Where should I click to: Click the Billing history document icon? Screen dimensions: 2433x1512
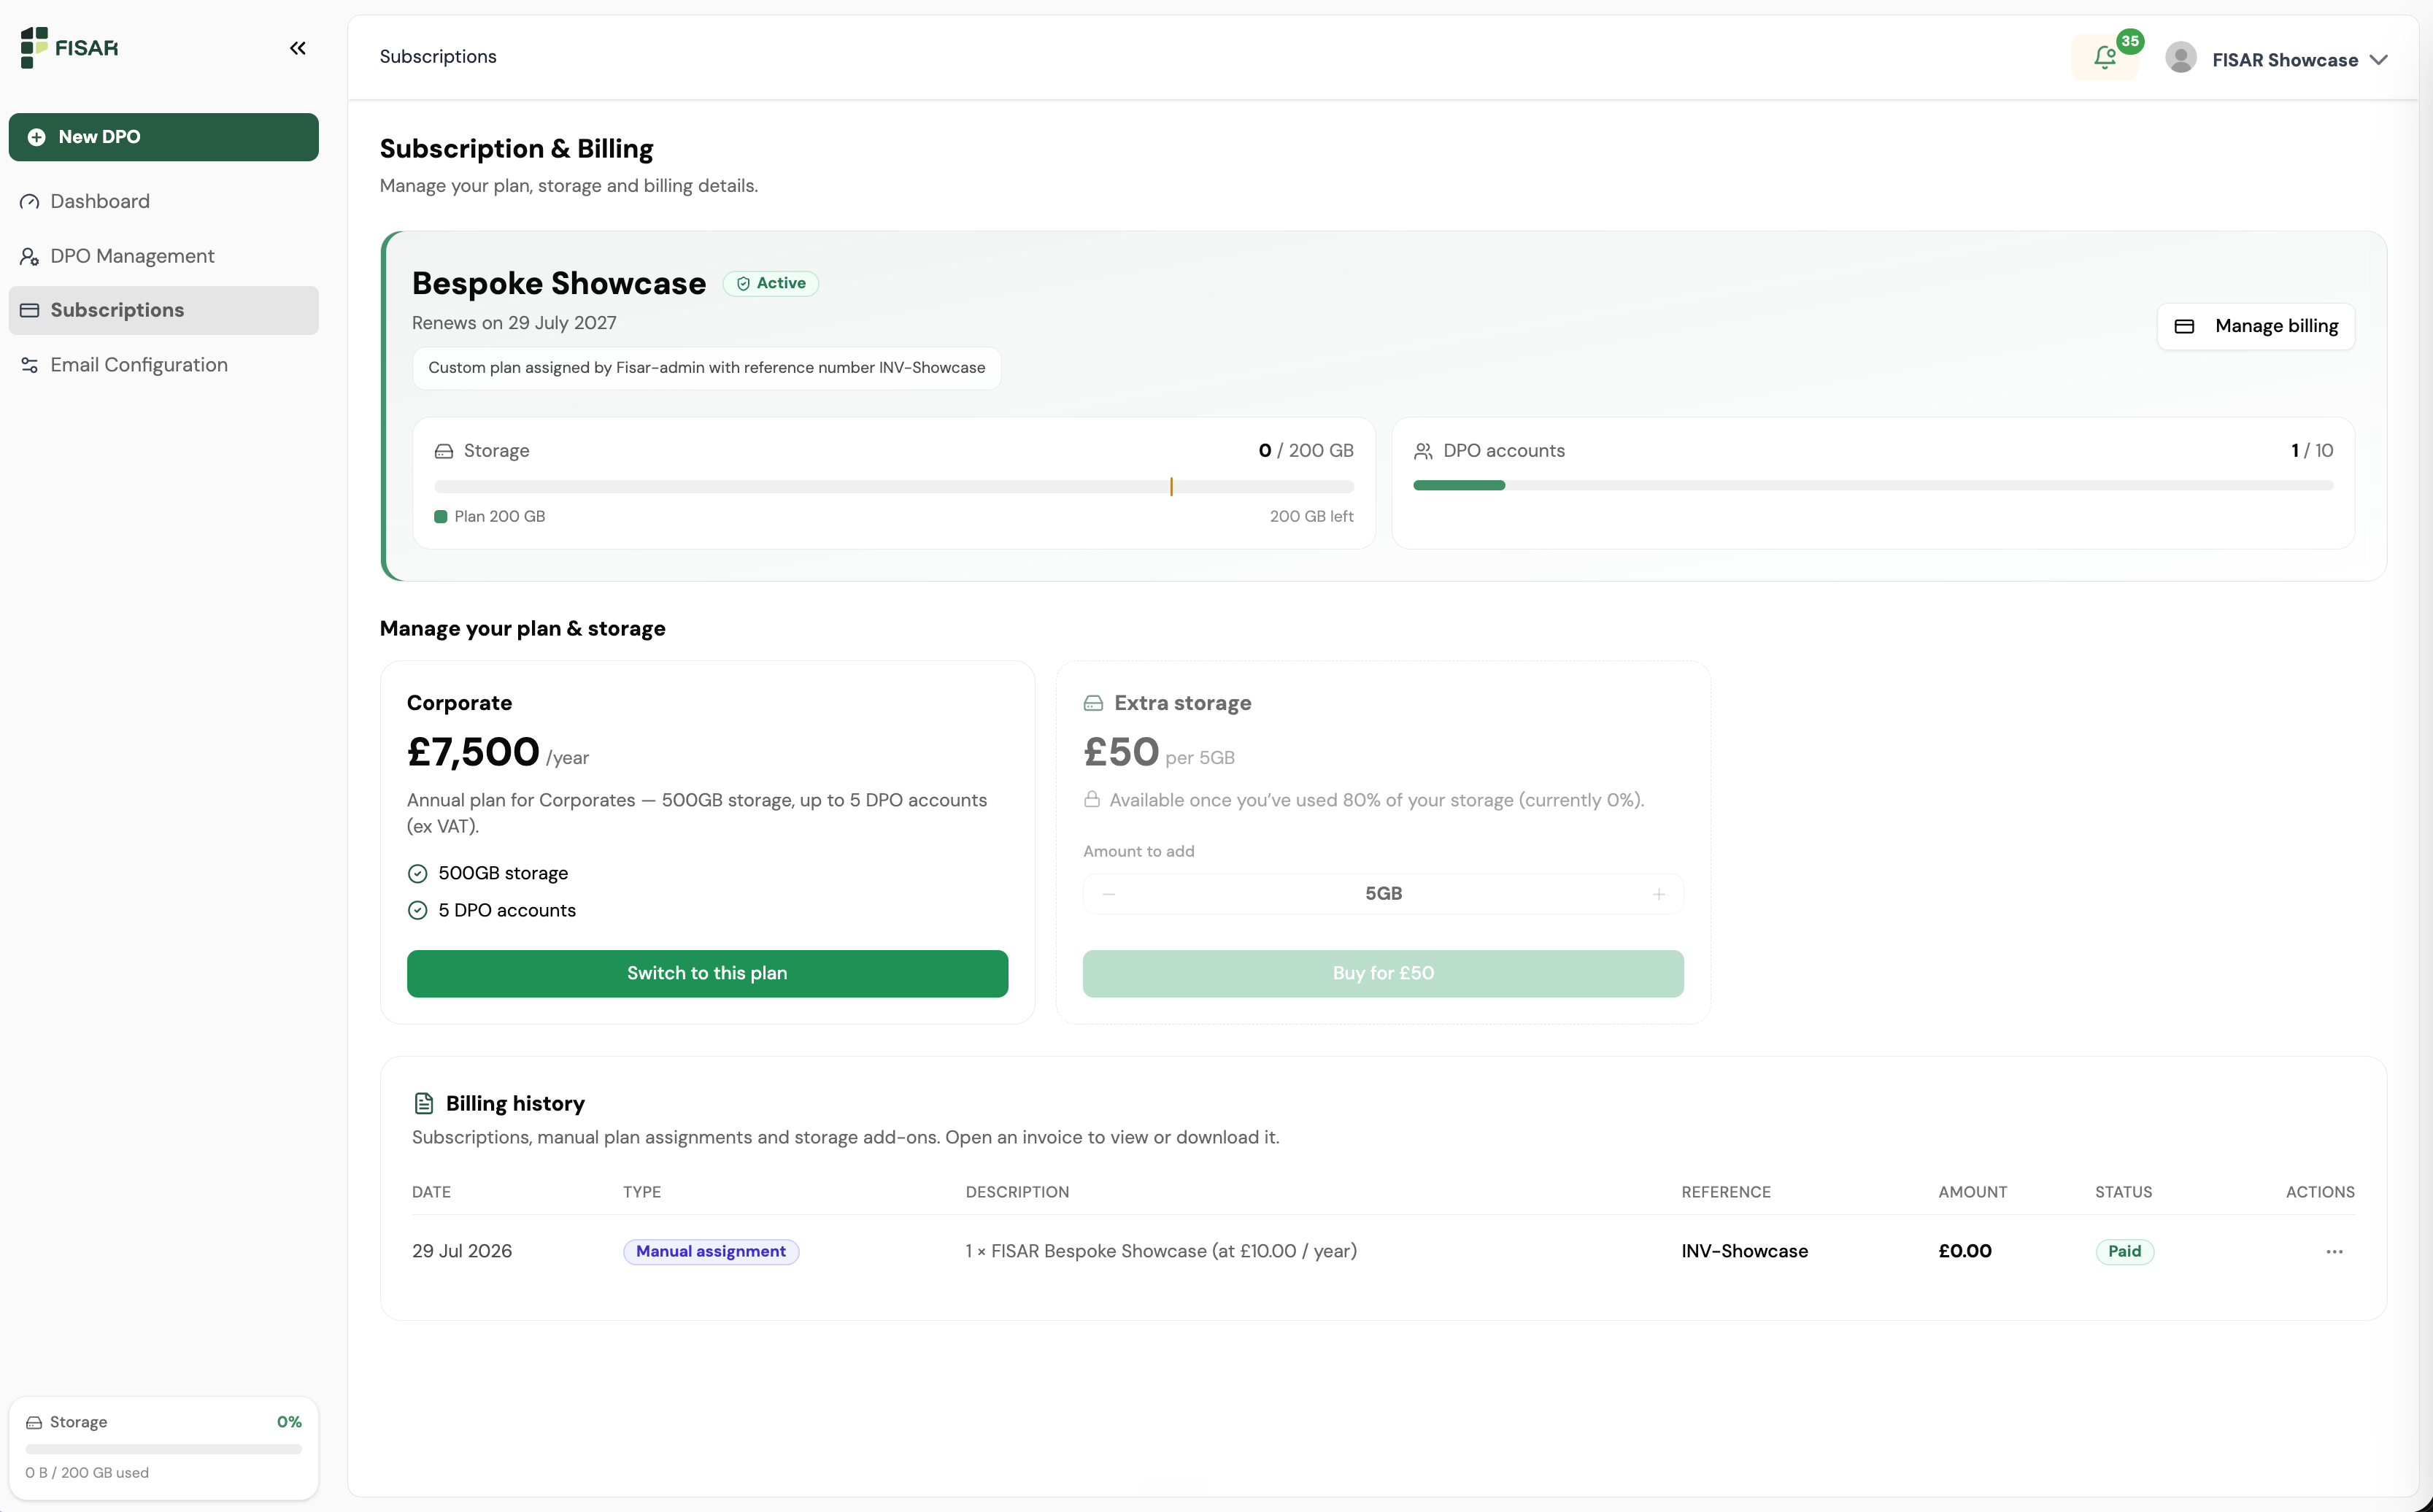(424, 1103)
